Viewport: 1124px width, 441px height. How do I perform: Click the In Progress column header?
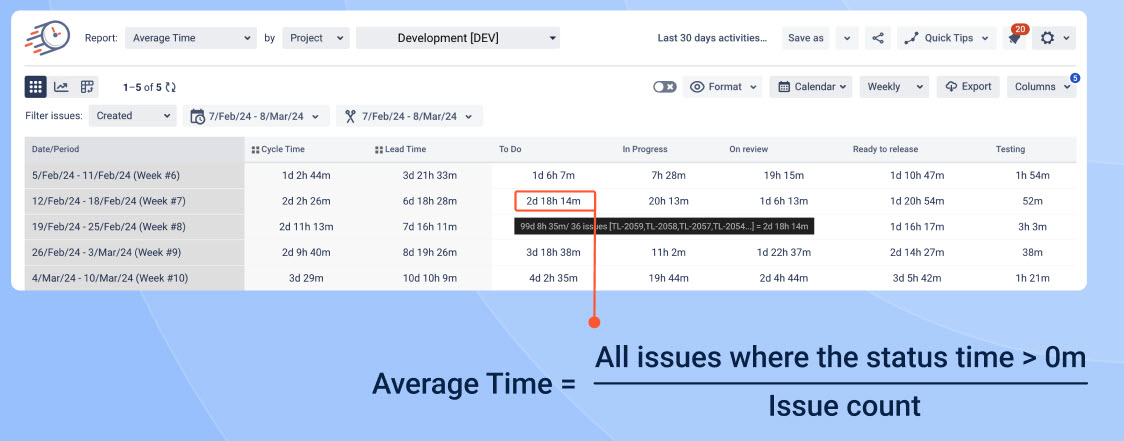pos(644,149)
